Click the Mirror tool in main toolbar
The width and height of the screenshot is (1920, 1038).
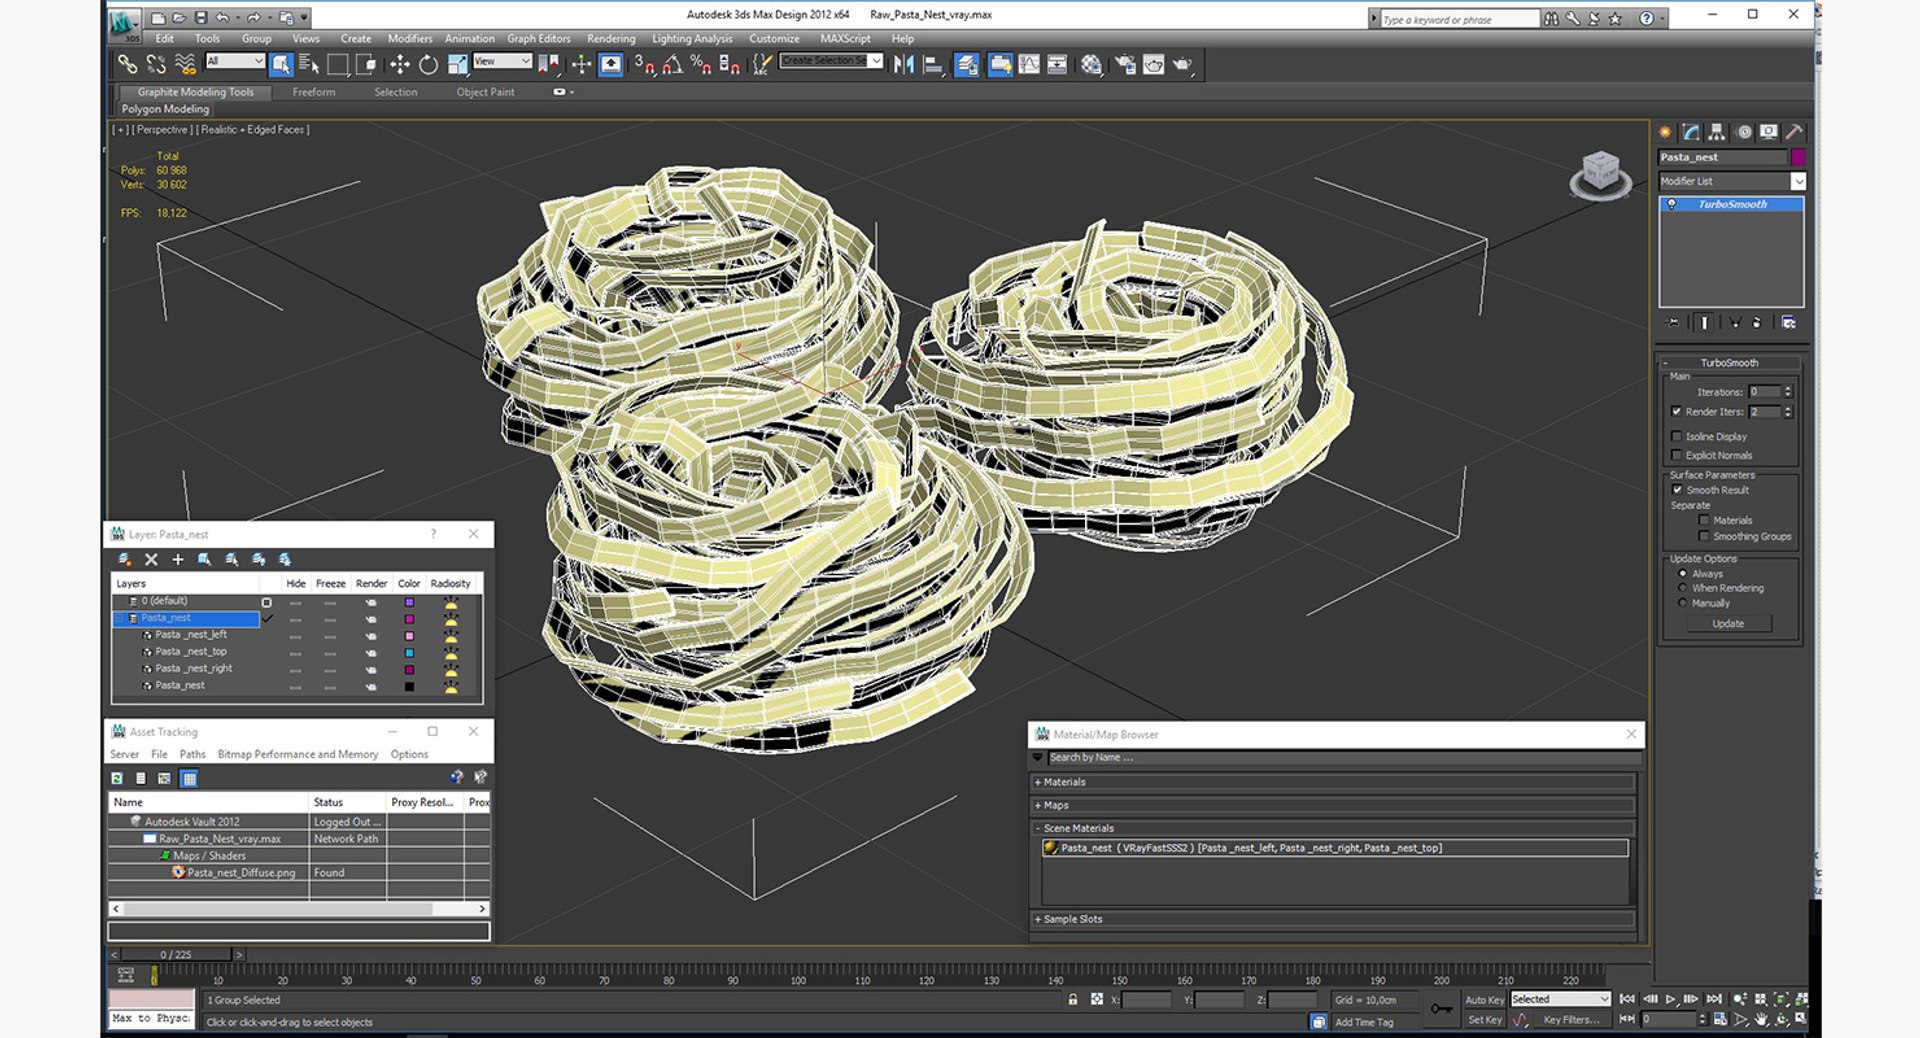pos(904,65)
